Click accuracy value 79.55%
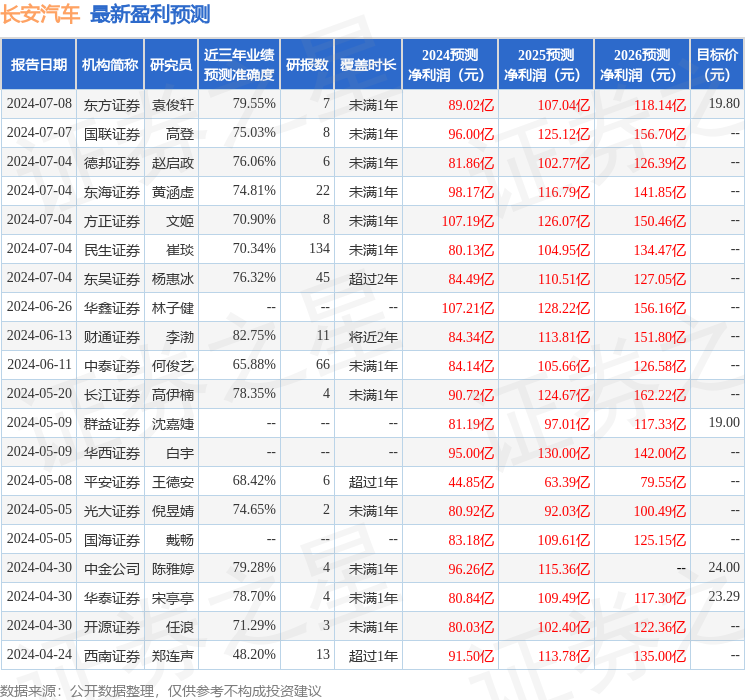 point(254,103)
